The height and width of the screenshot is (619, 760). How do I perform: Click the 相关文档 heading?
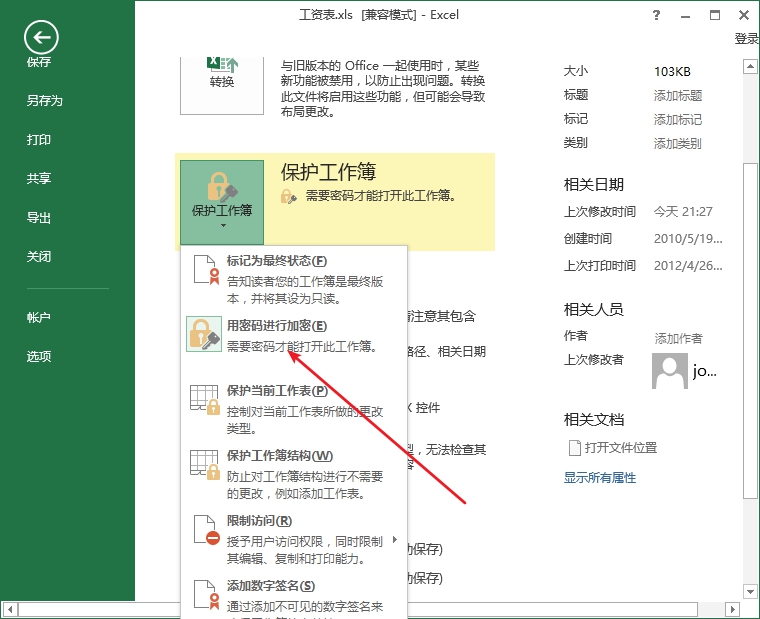[x=594, y=419]
